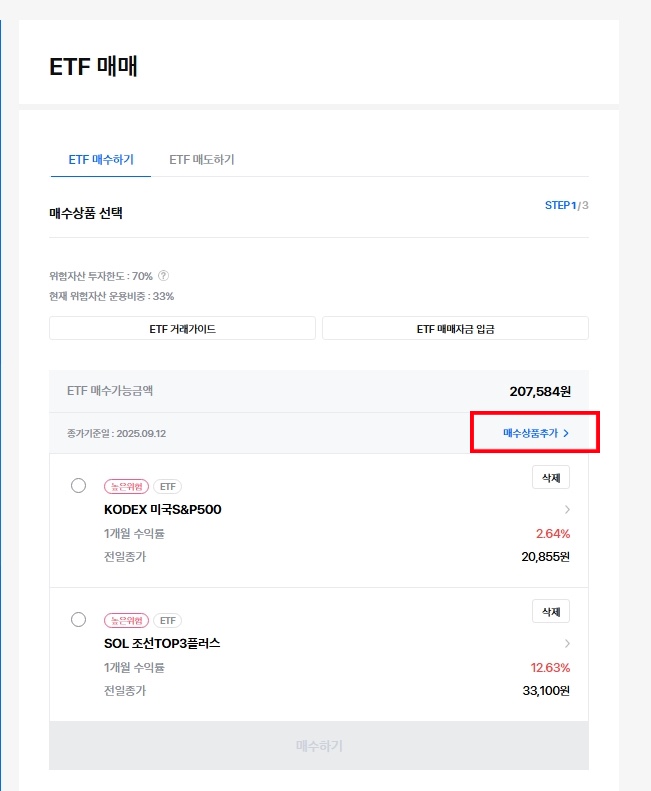Screen dimensions: 651x791
Task: Open the ETF 거래가이드 button
Action: (182, 328)
